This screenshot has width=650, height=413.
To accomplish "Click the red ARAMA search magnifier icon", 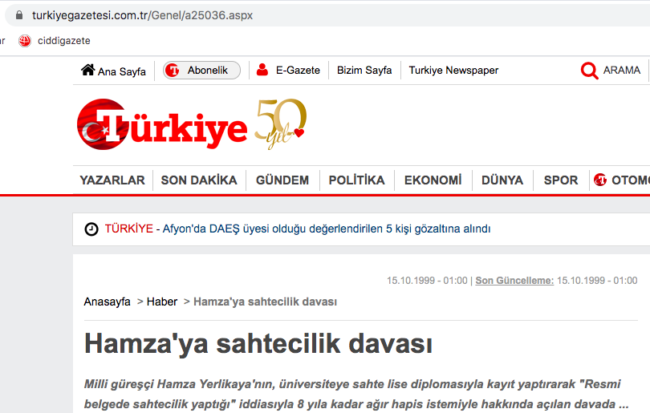I will (x=590, y=71).
